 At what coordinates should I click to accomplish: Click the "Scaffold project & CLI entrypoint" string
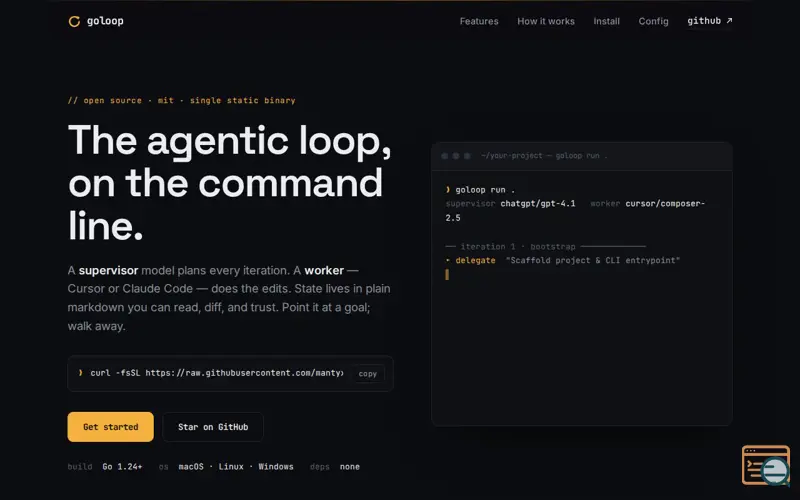pyautogui.click(x=592, y=260)
